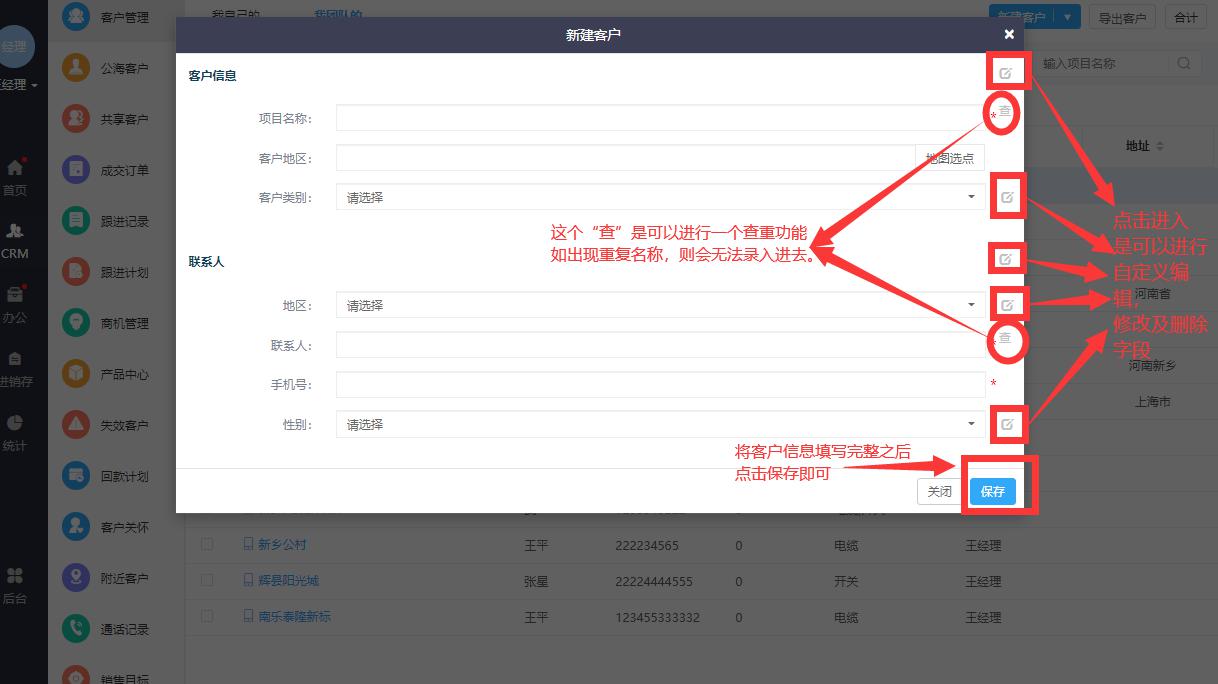Click the 开关 cell in the table
This screenshot has height=684, width=1218.
846,581
